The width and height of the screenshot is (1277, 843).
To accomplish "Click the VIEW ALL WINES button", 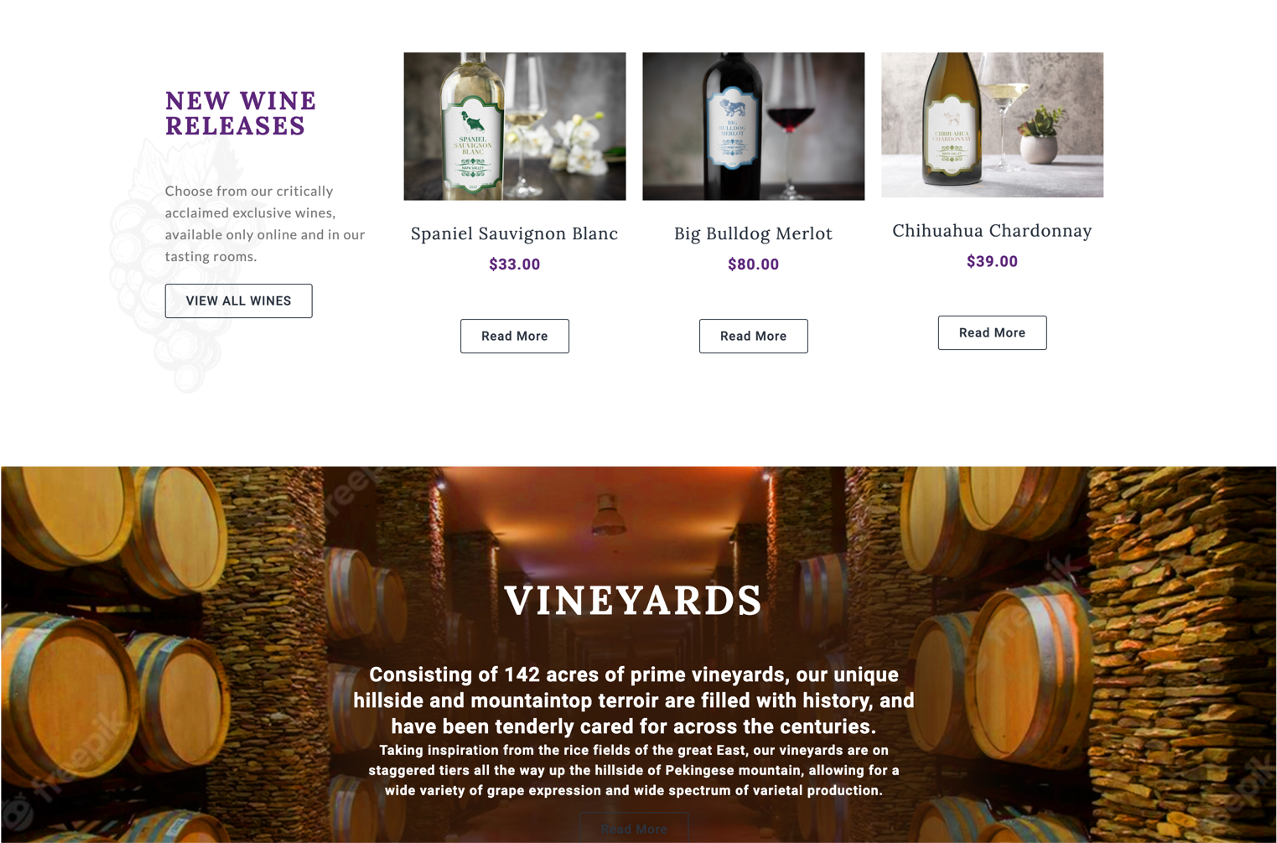I will coord(238,301).
